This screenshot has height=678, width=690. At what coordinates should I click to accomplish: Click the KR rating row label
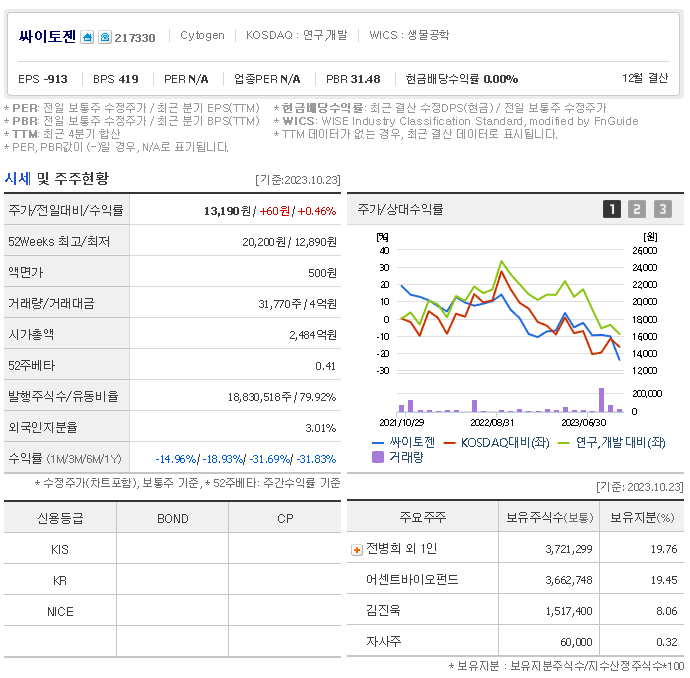tap(60, 581)
